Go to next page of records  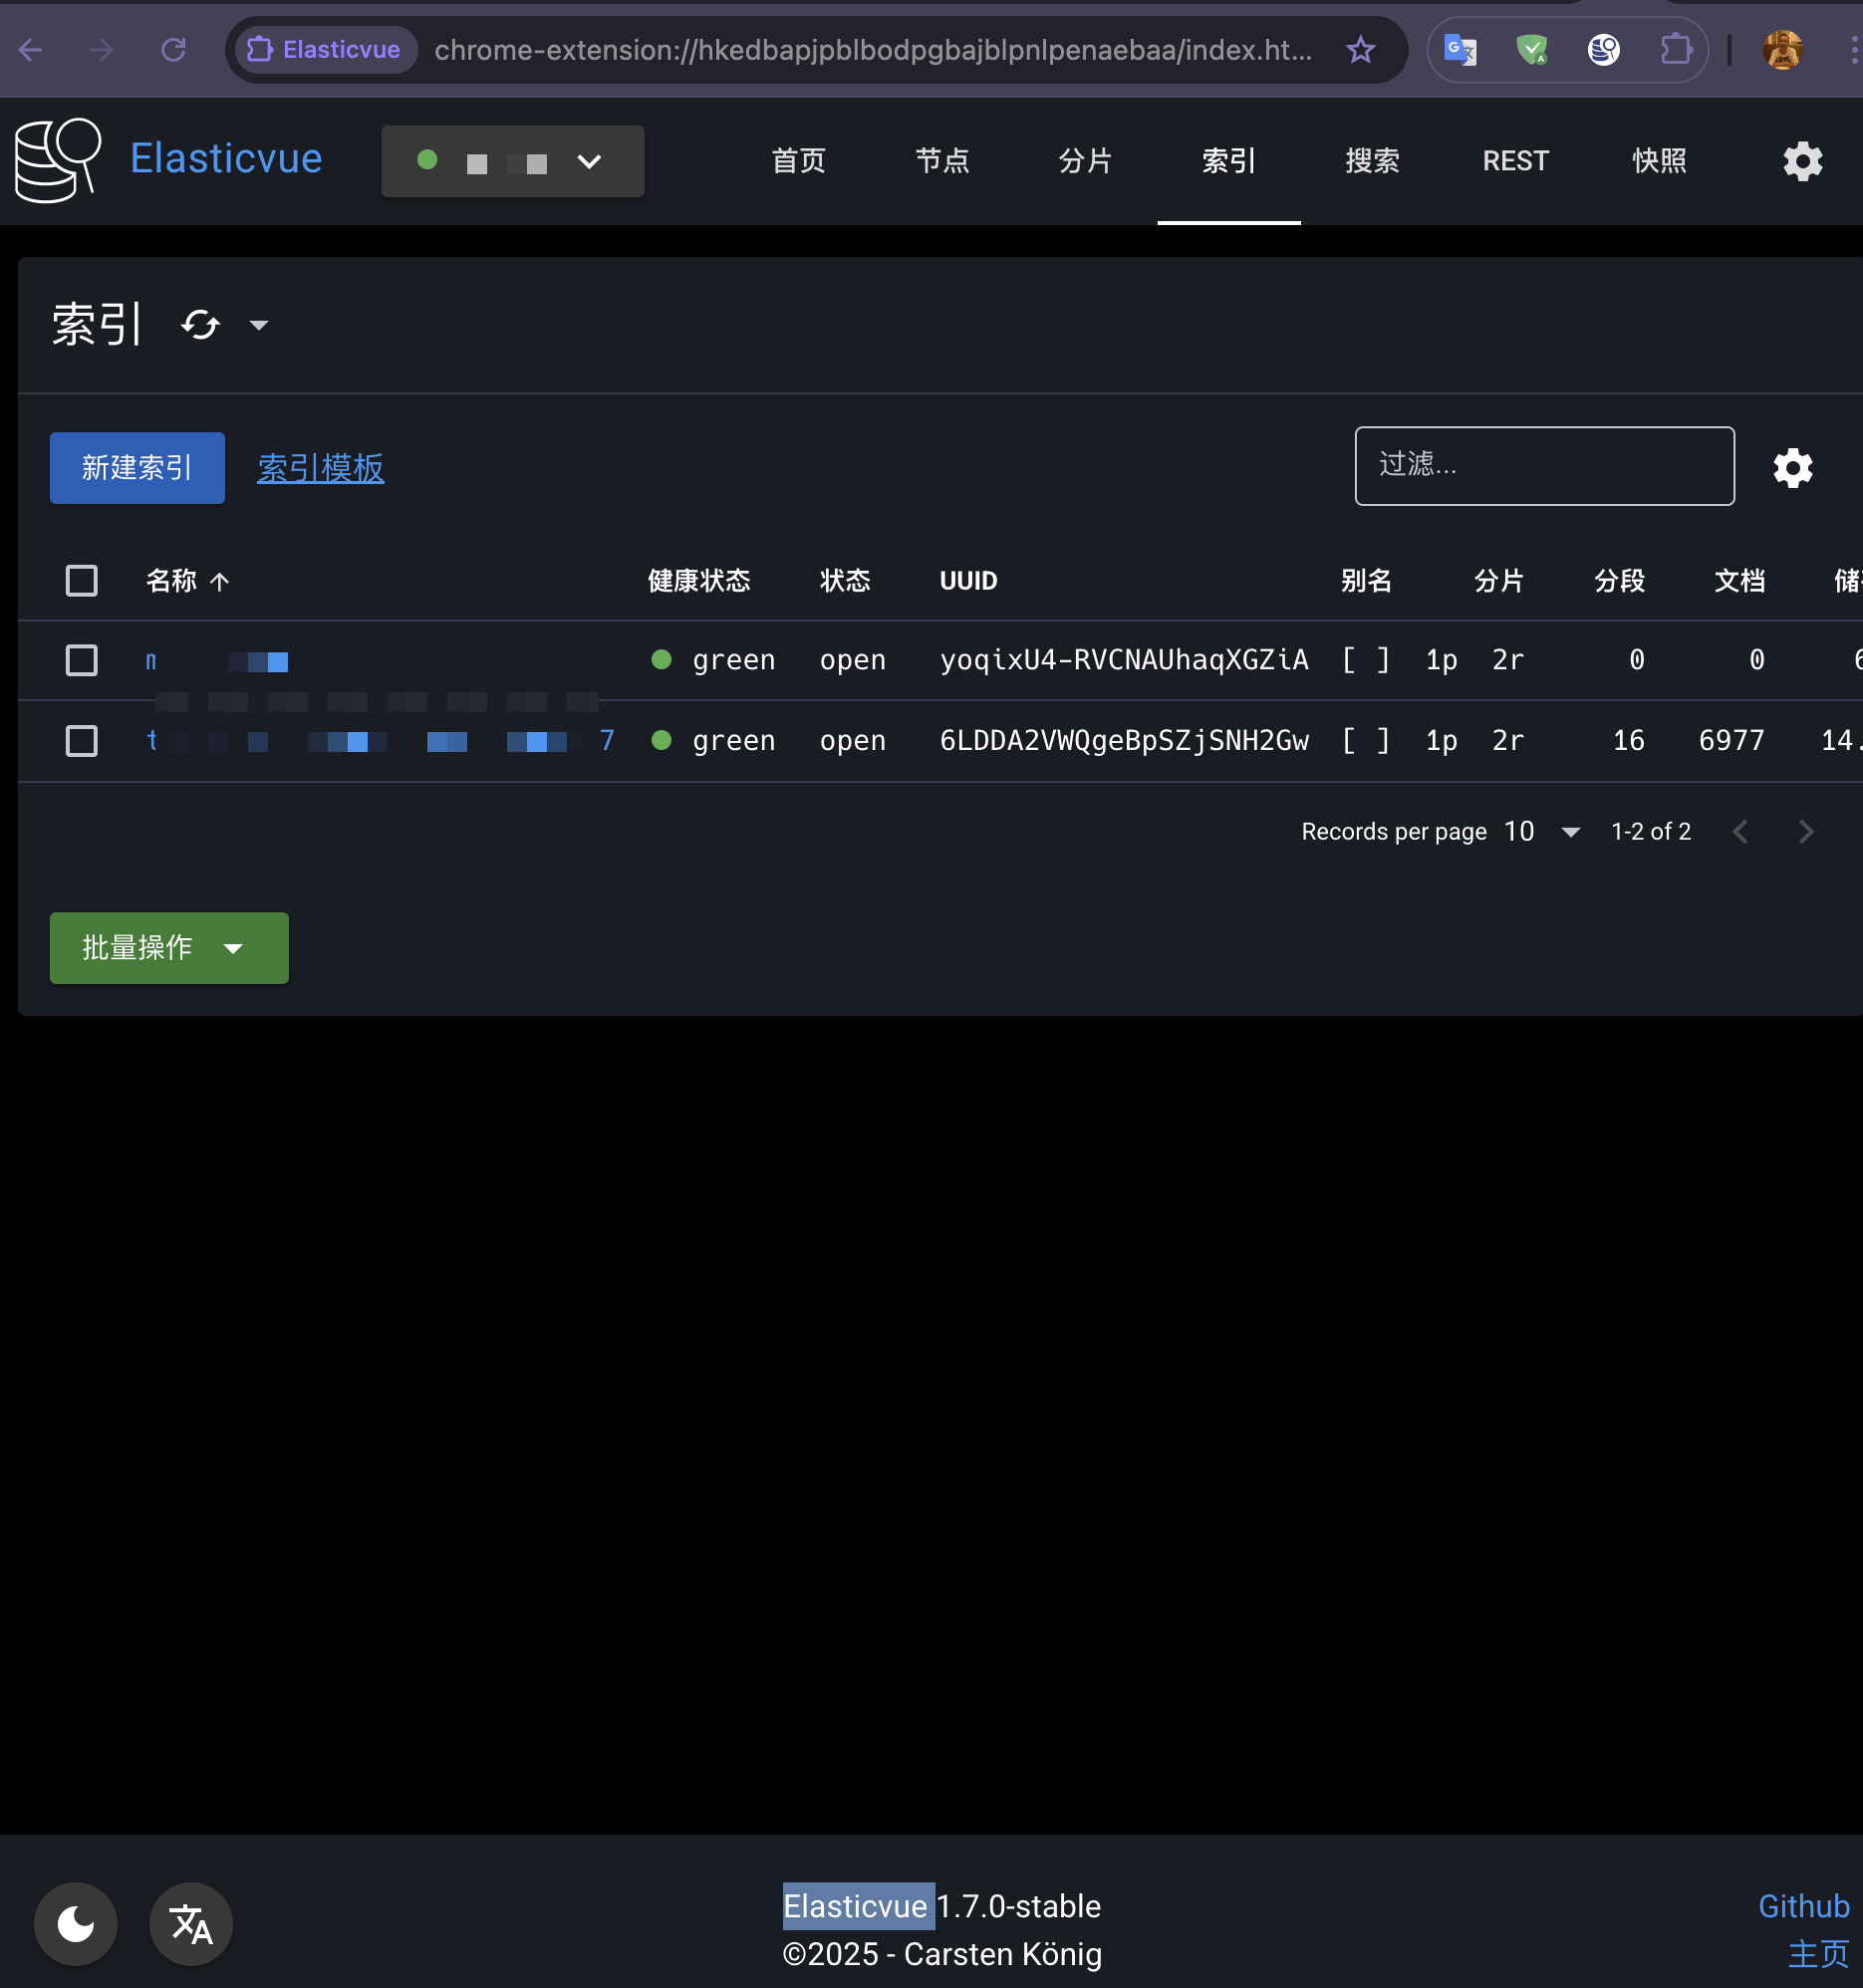(x=1805, y=831)
